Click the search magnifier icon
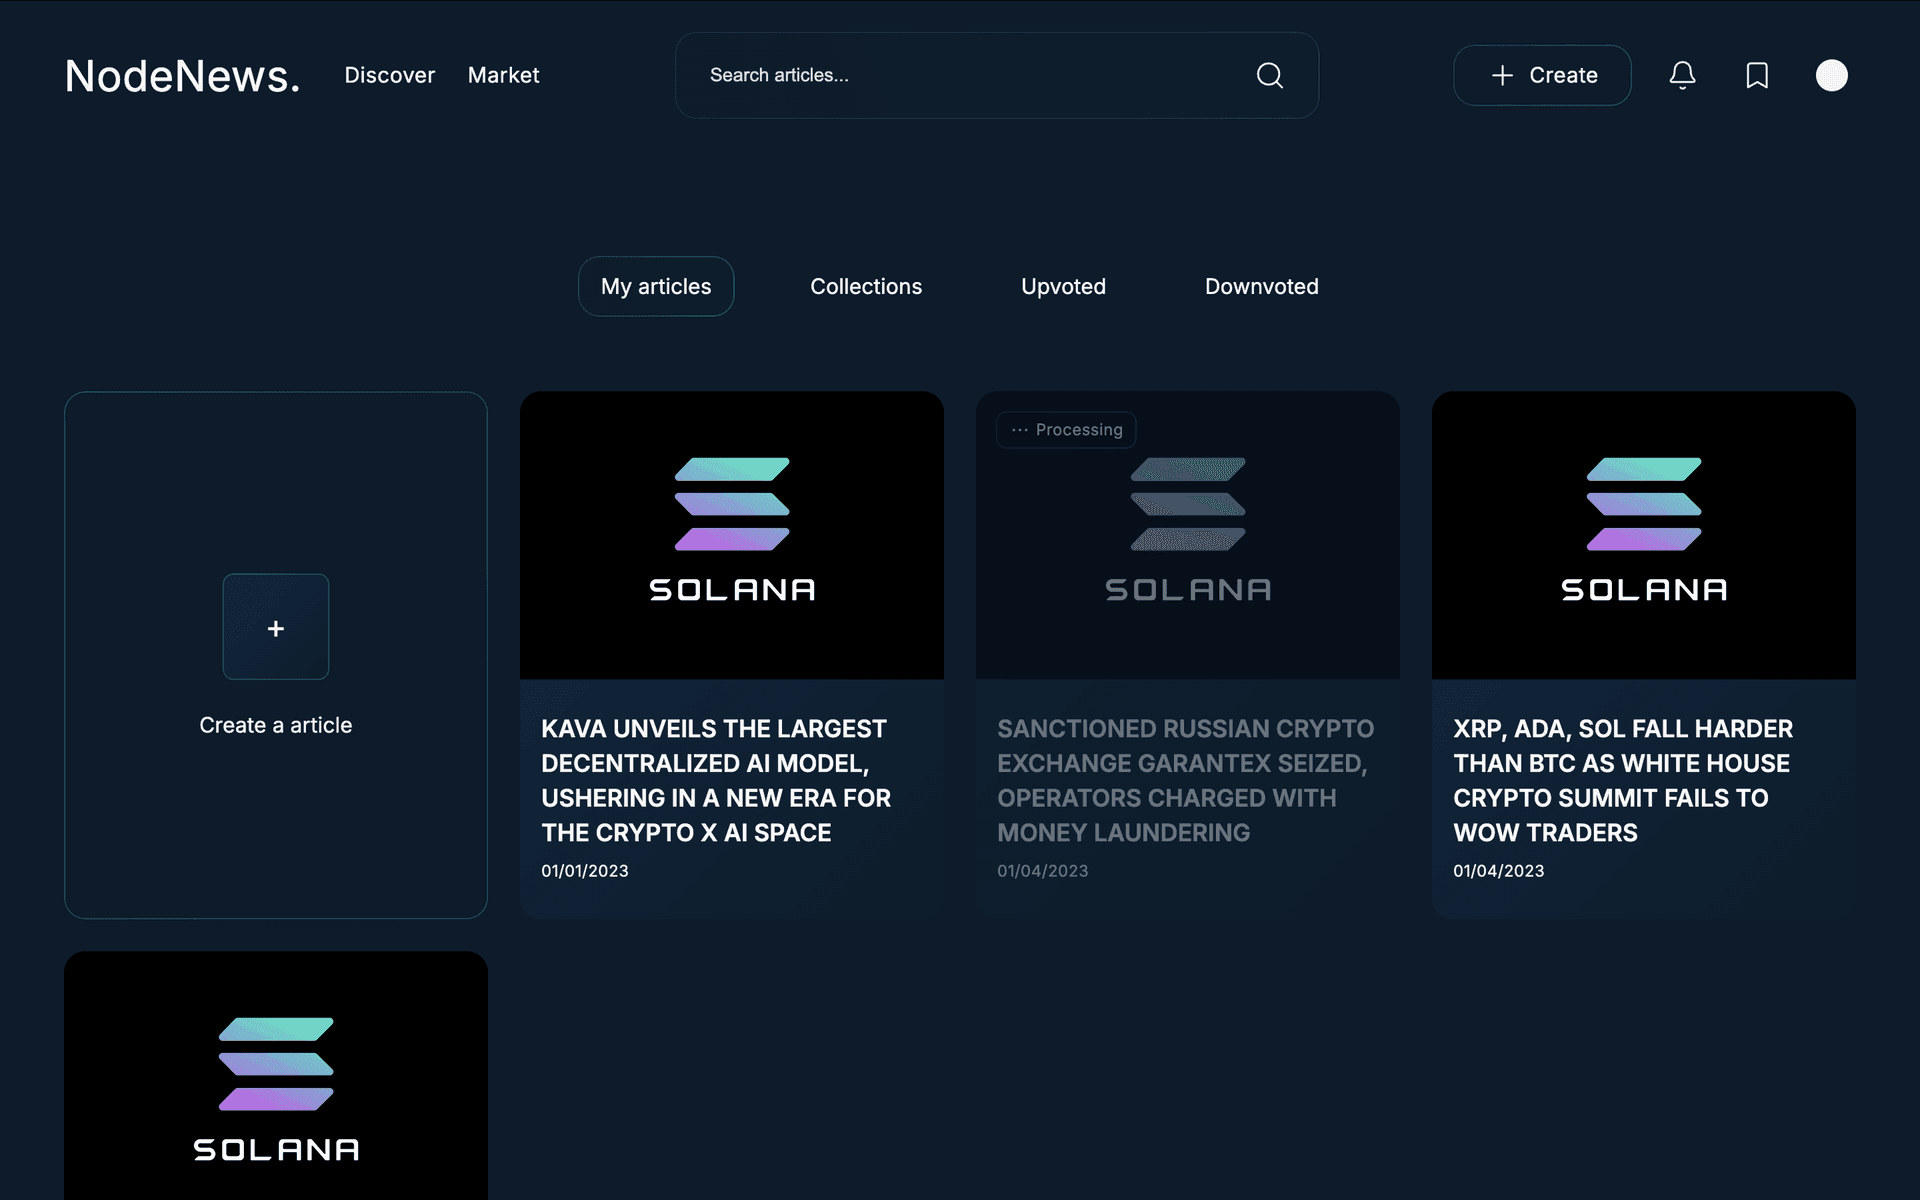 pyautogui.click(x=1269, y=75)
